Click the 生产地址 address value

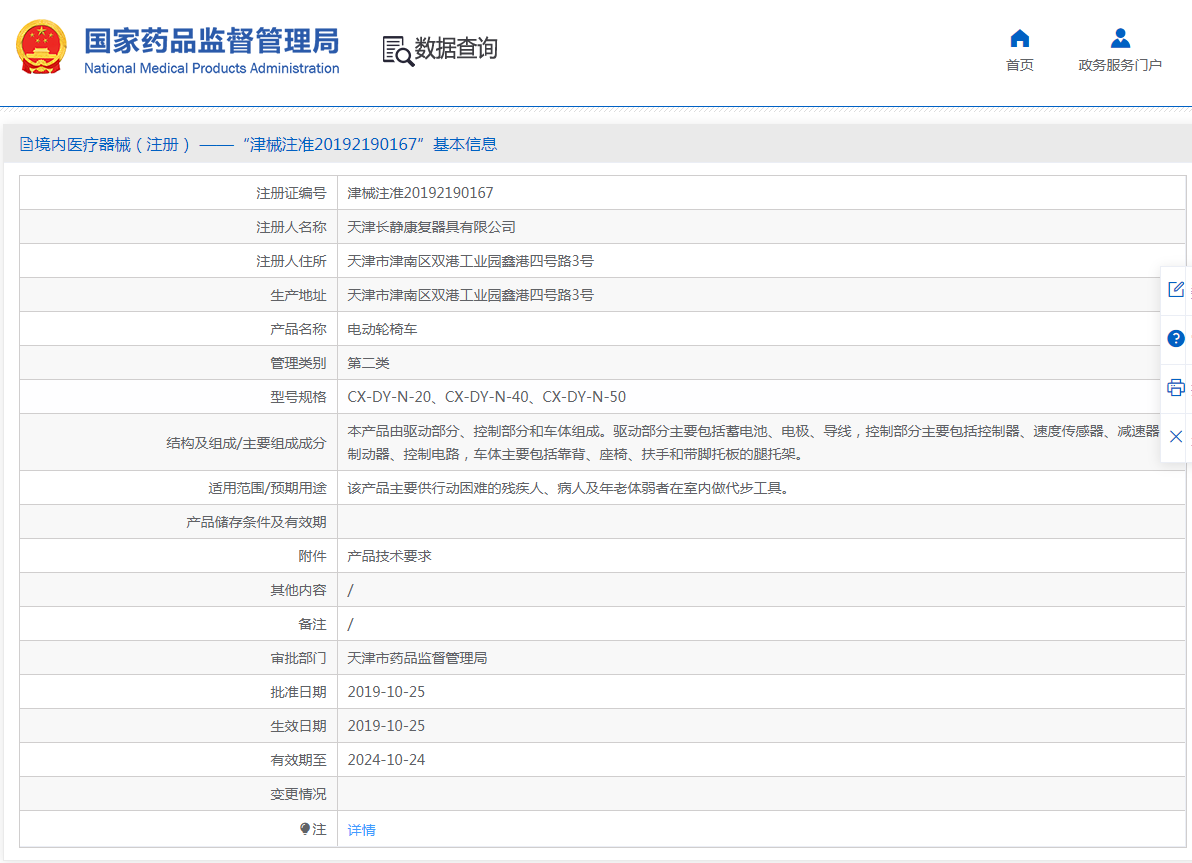click(x=471, y=295)
